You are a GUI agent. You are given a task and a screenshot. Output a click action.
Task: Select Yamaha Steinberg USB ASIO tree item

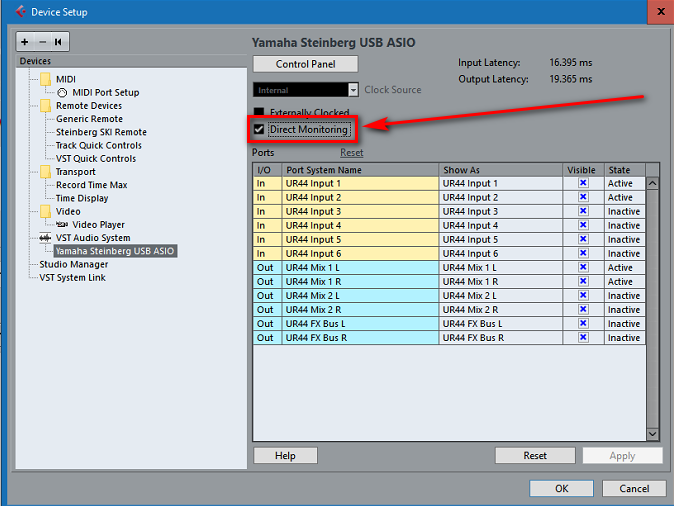coord(115,251)
